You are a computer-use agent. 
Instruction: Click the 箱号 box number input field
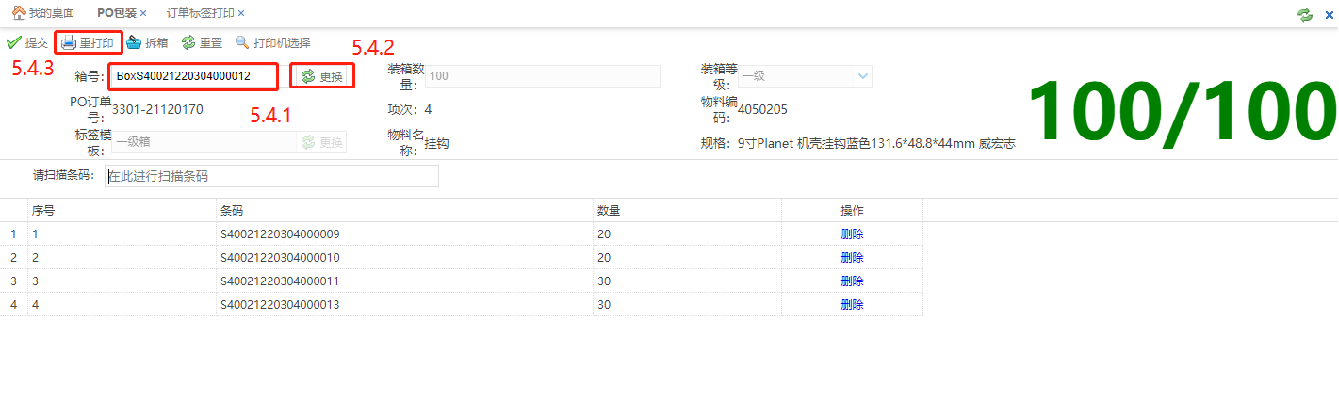[x=192, y=76]
